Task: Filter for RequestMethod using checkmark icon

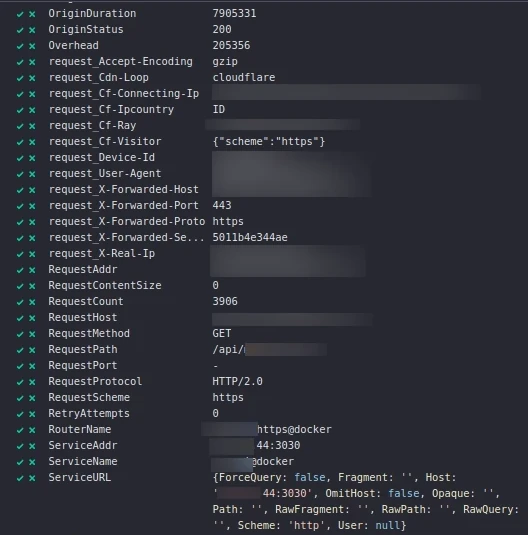Action: click(x=20, y=334)
